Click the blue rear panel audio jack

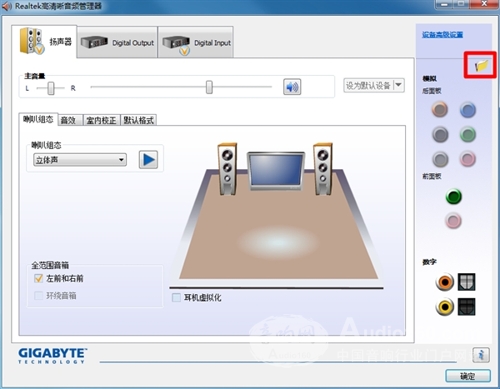pos(468,110)
